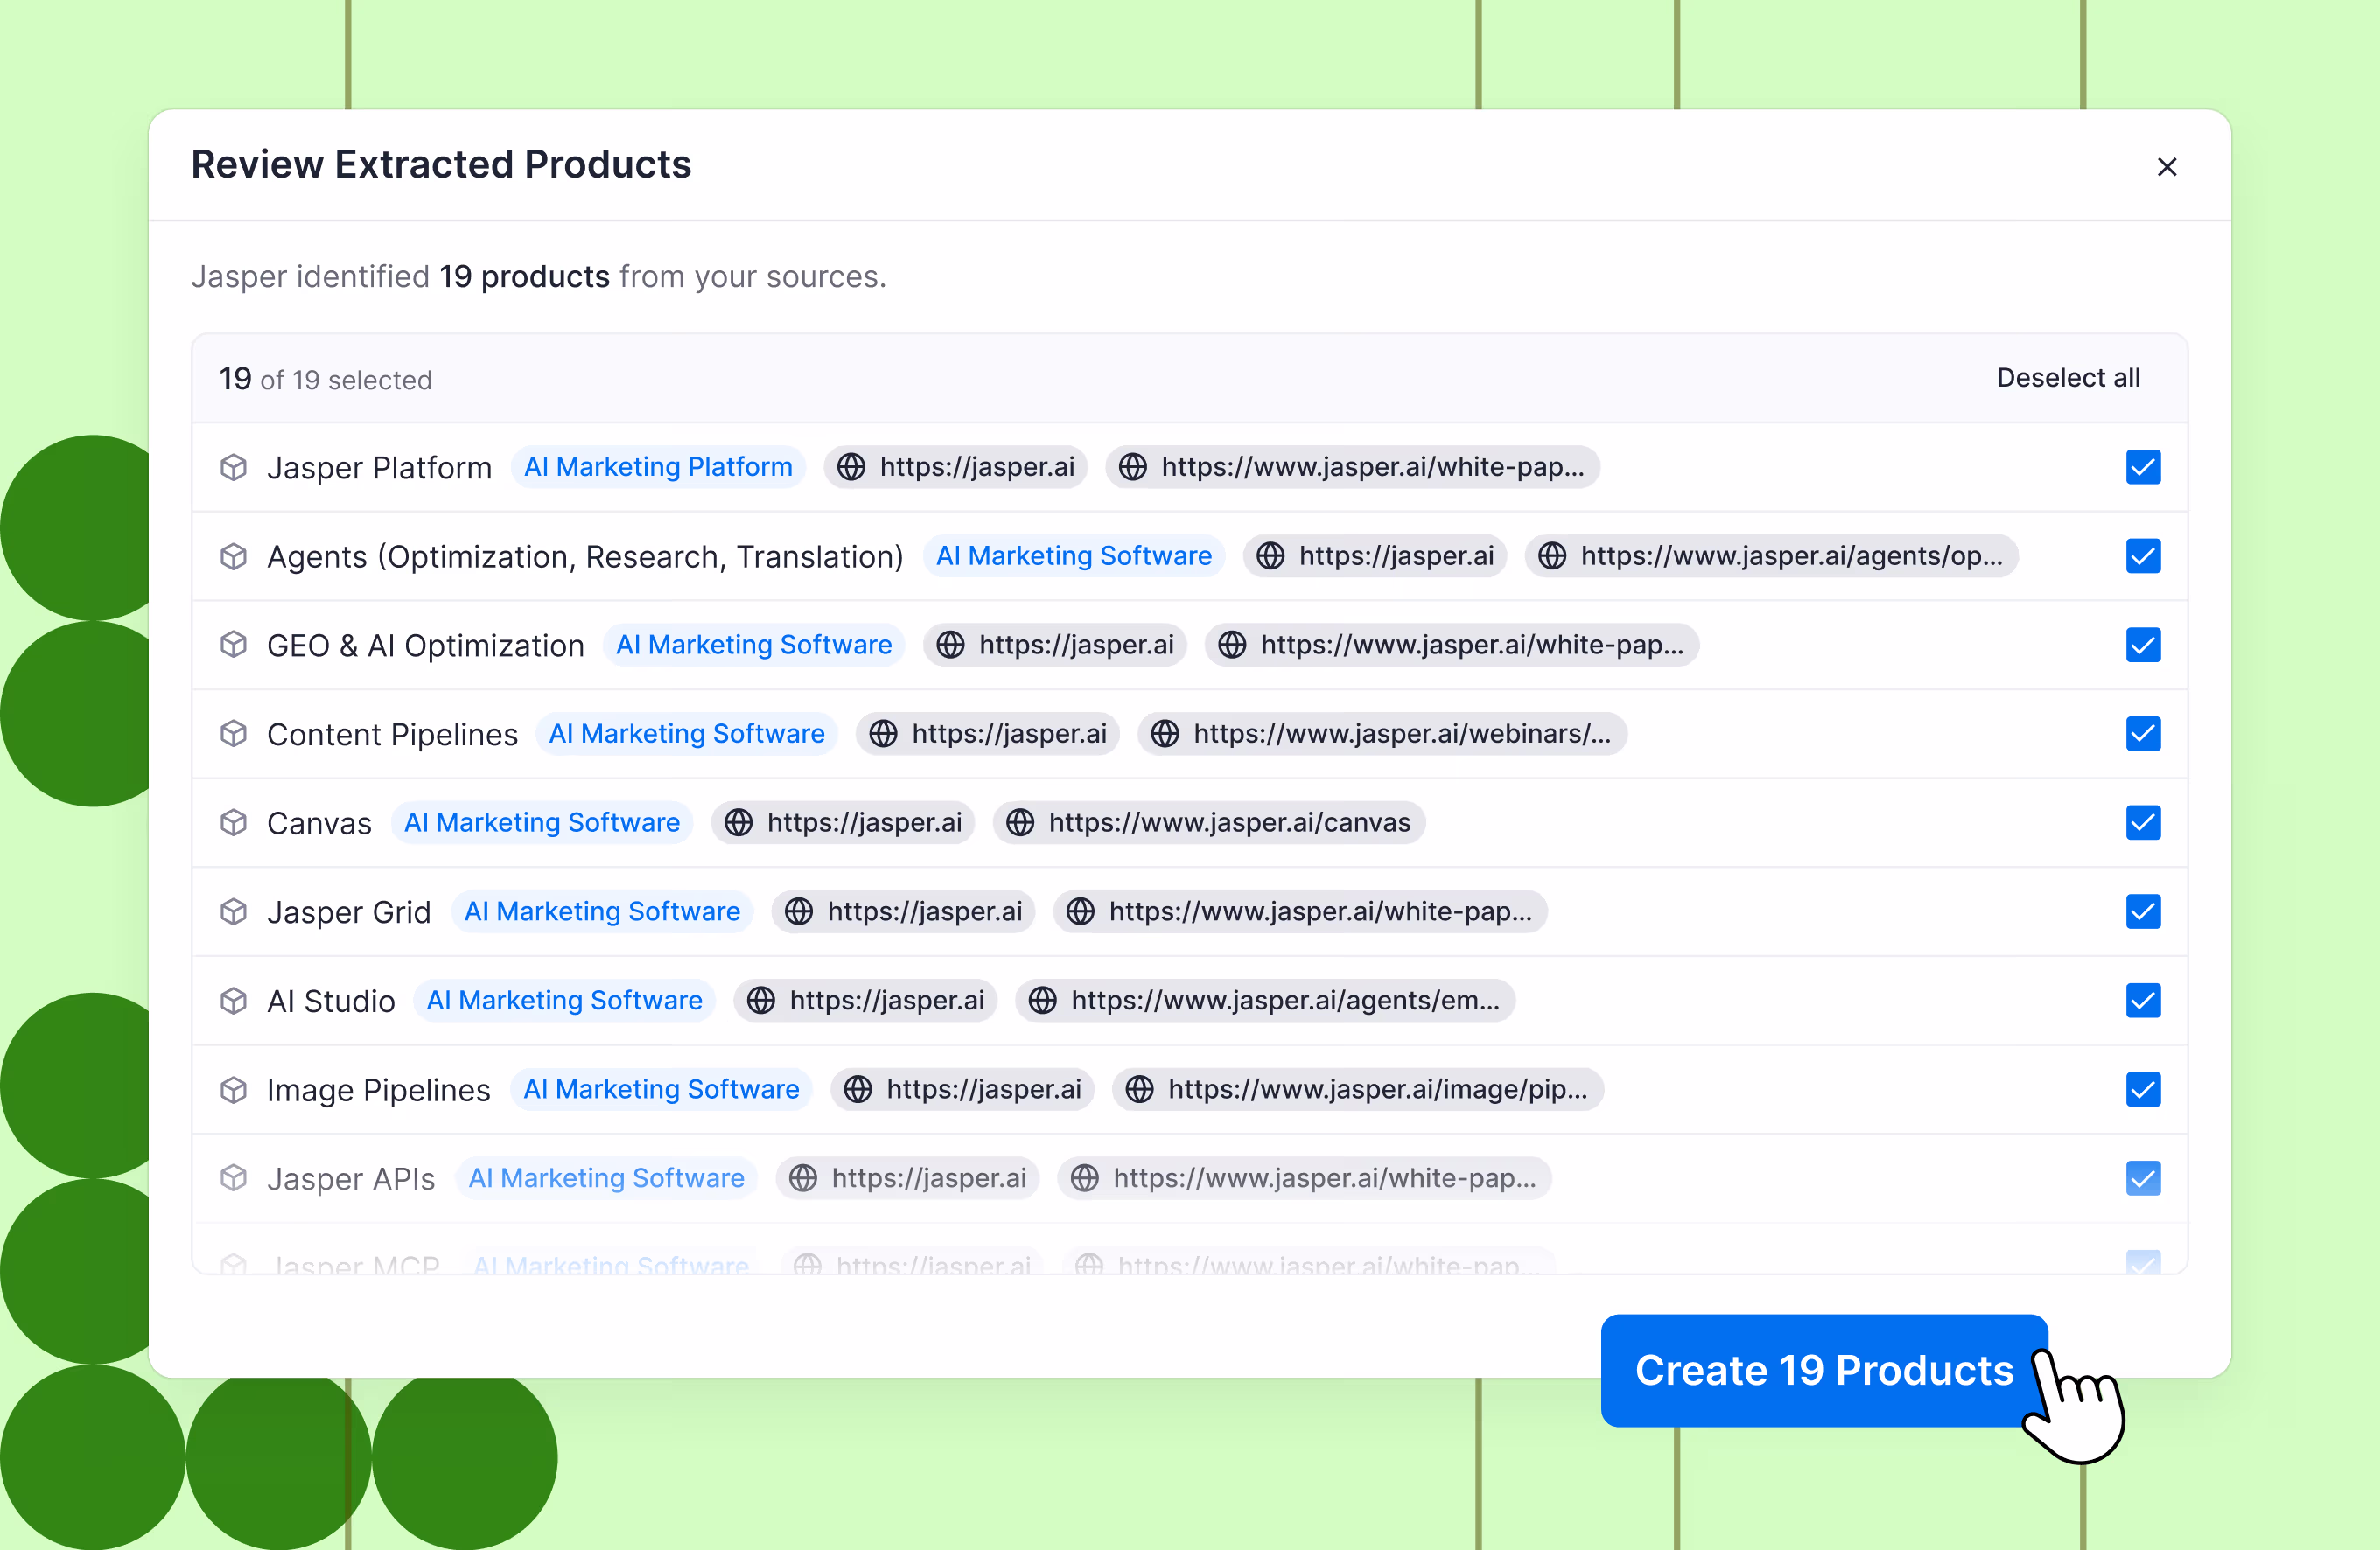Open the https://www.jasper.ai/canvas link
2380x1550 pixels.
1208,823
